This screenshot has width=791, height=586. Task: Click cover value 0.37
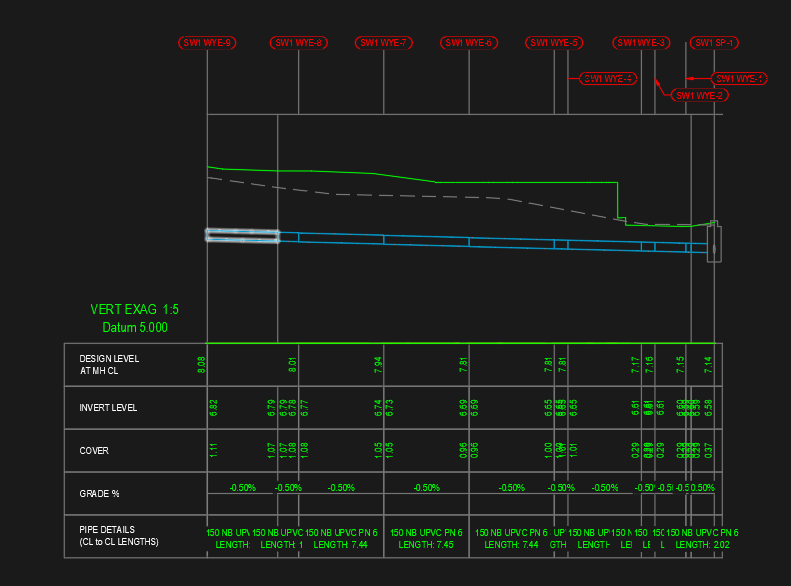tap(708, 450)
